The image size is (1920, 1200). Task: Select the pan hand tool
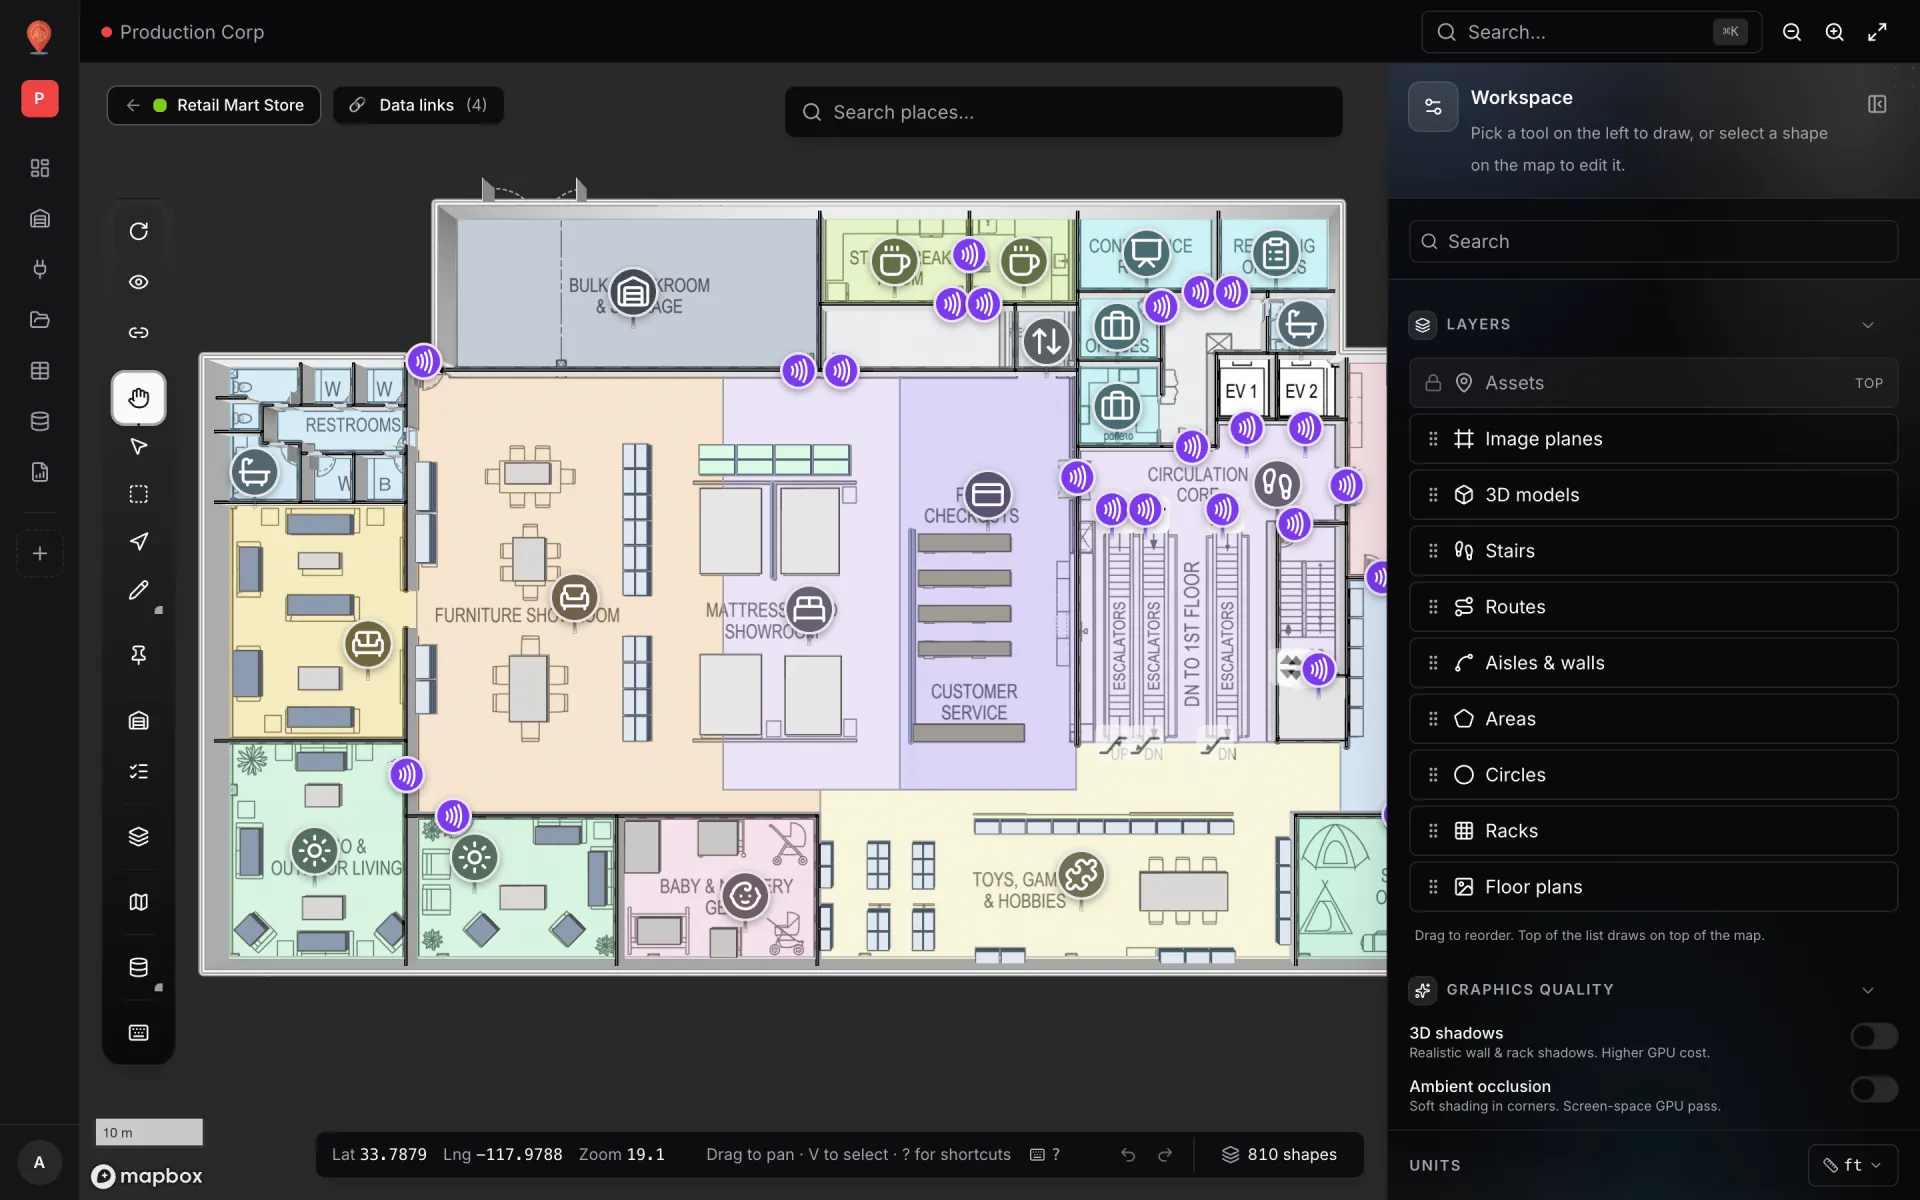point(138,398)
